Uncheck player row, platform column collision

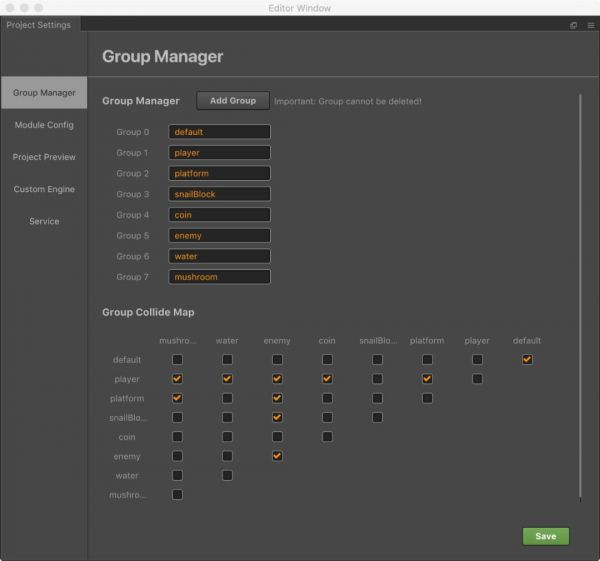(427, 379)
